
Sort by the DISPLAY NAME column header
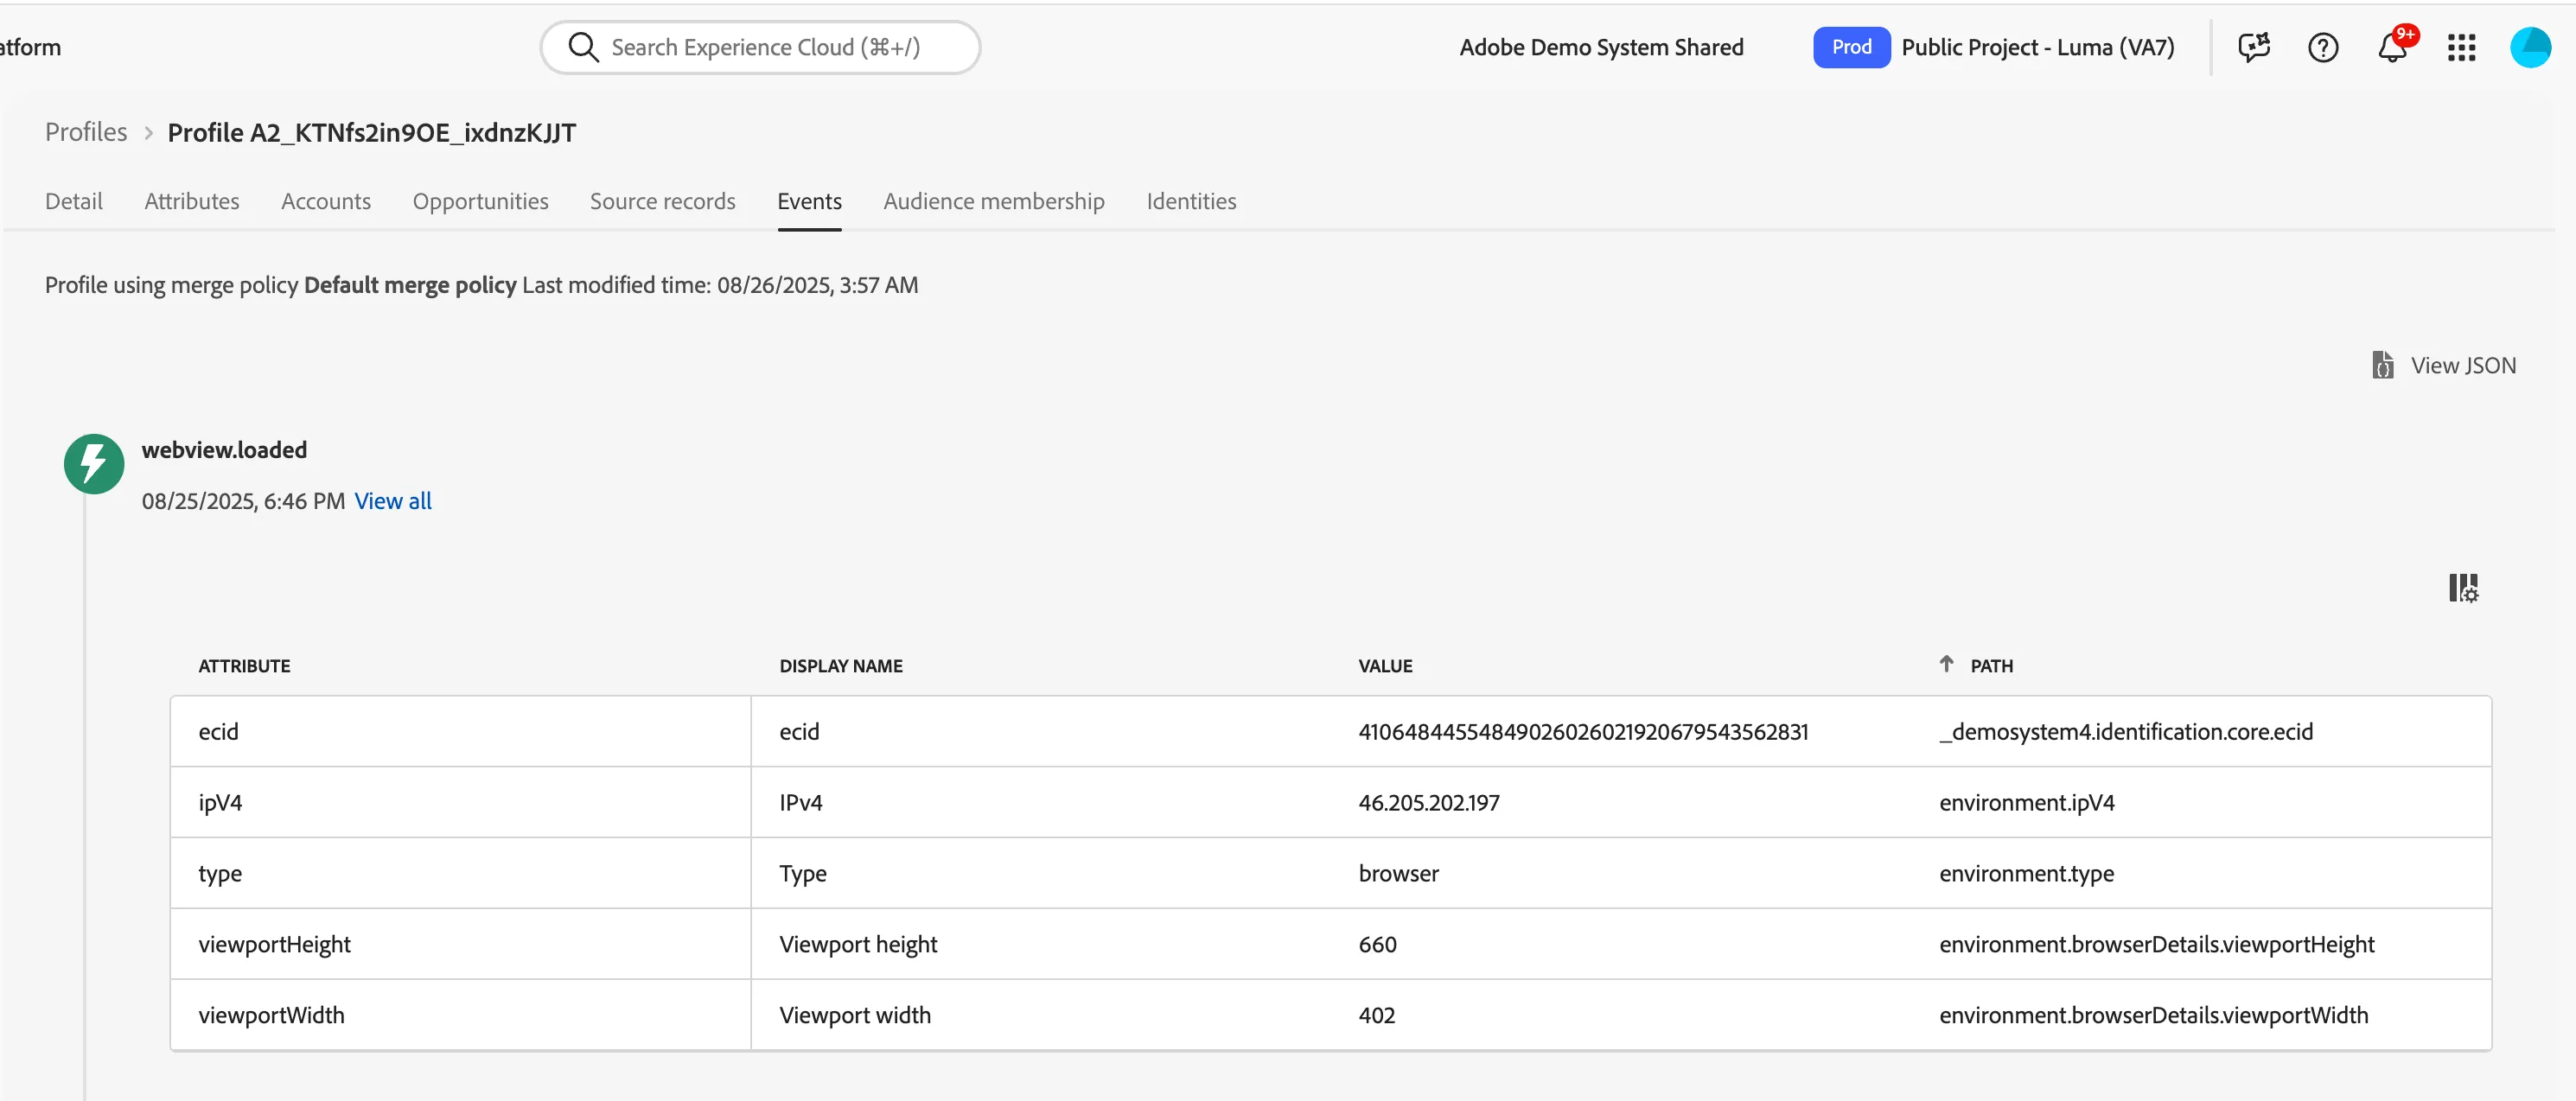(x=840, y=666)
